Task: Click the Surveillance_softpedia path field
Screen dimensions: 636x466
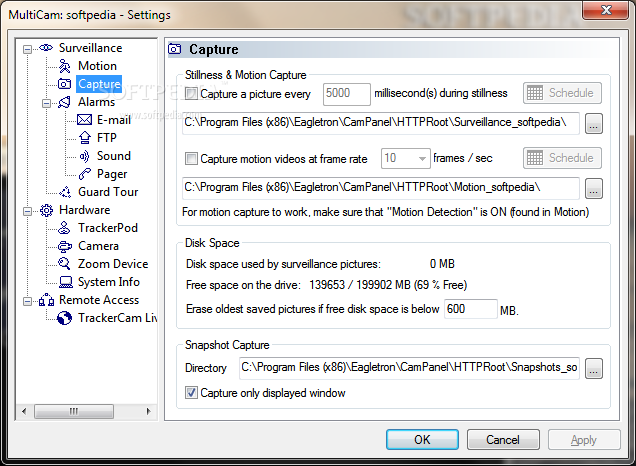Action: coord(380,123)
